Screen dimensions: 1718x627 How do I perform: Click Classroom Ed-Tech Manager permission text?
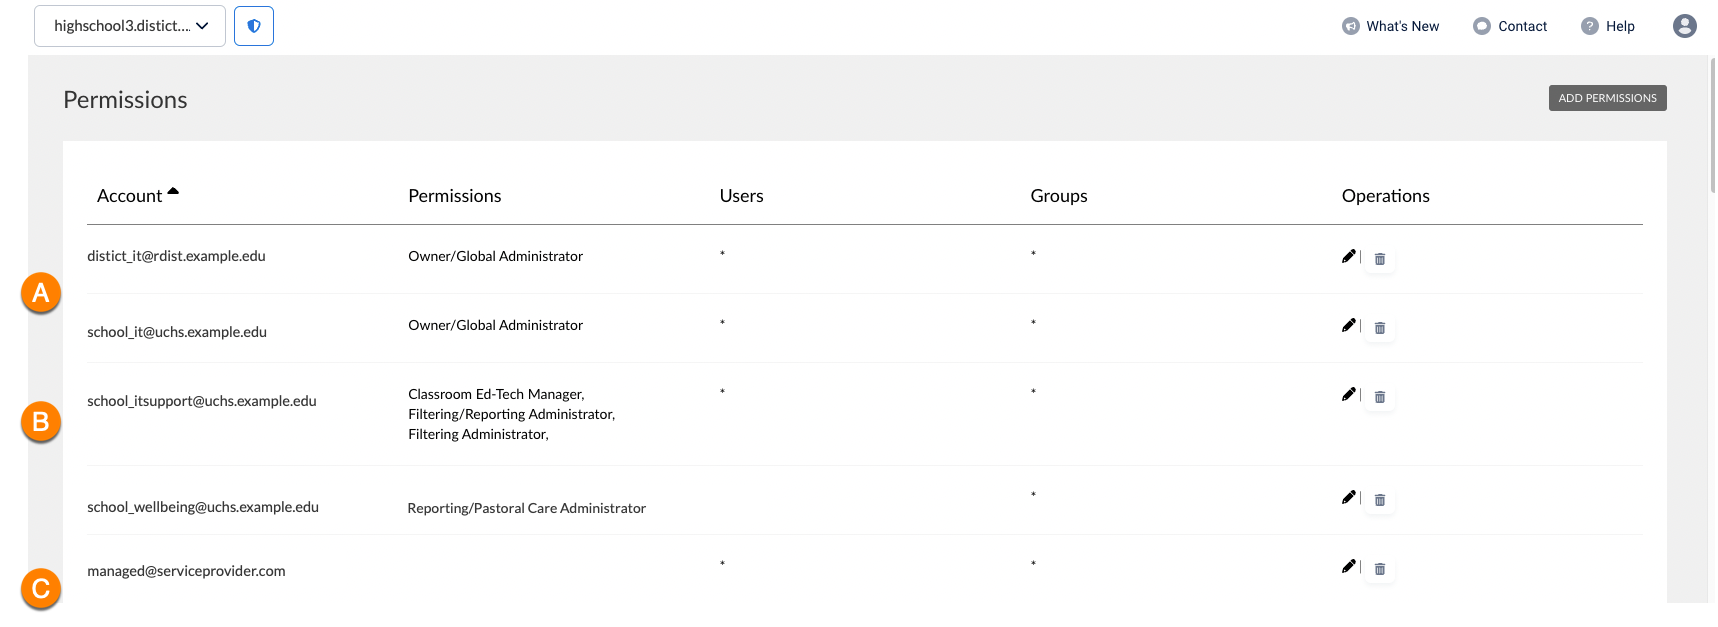[496, 394]
